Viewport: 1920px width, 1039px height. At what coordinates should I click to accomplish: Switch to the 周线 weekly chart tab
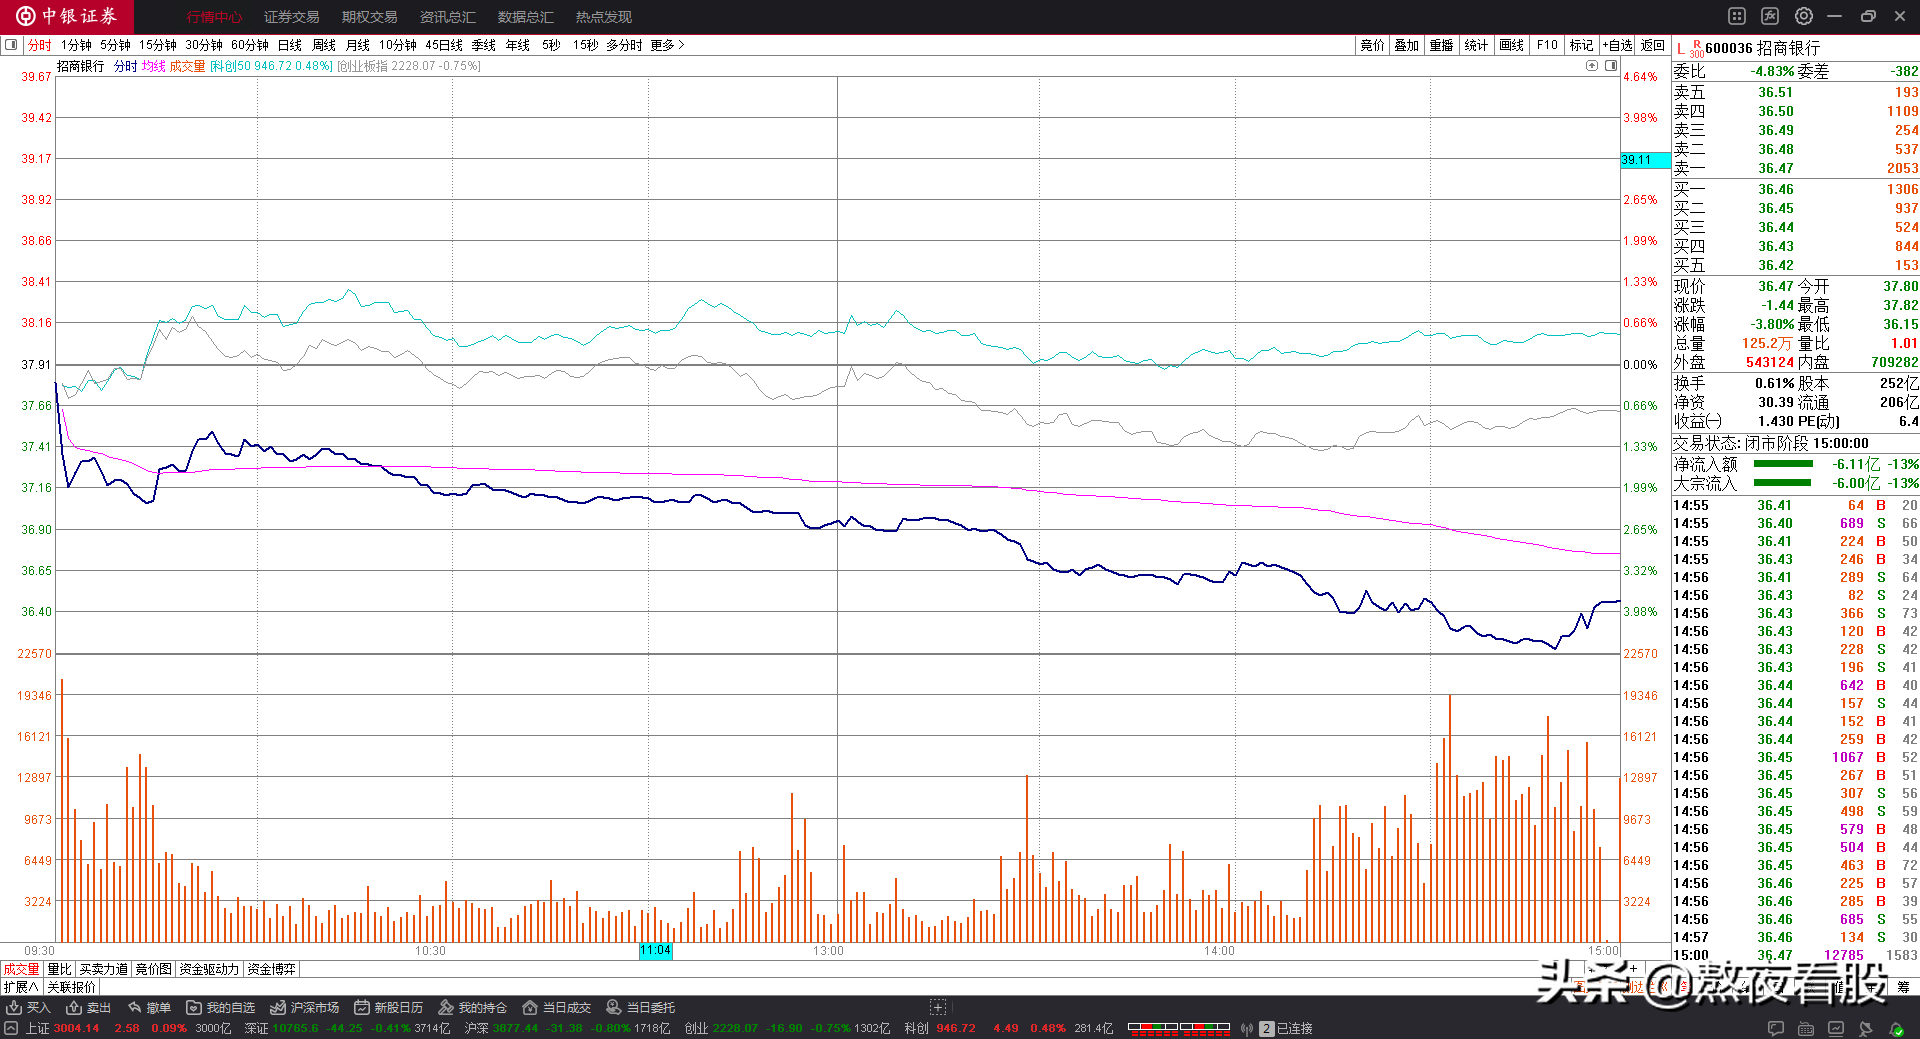click(324, 45)
